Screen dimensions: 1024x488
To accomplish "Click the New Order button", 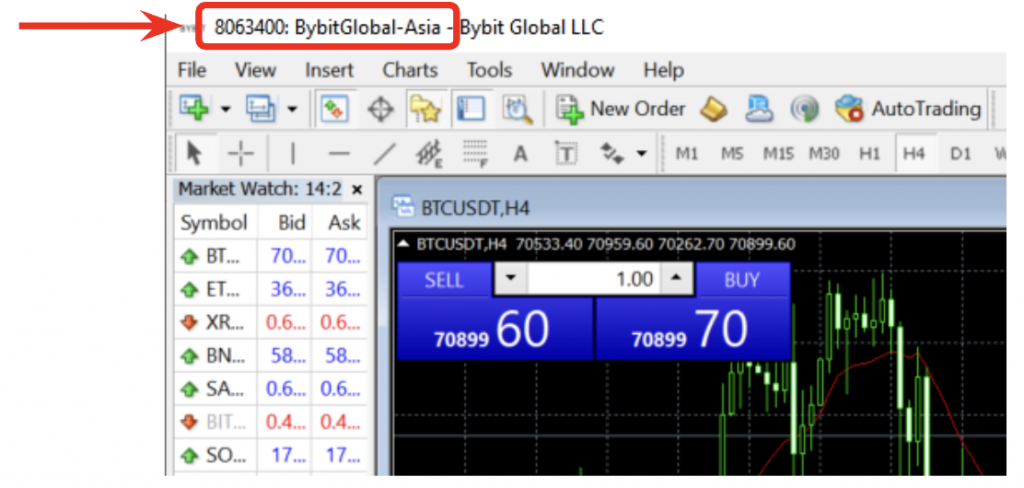I will coord(621,108).
